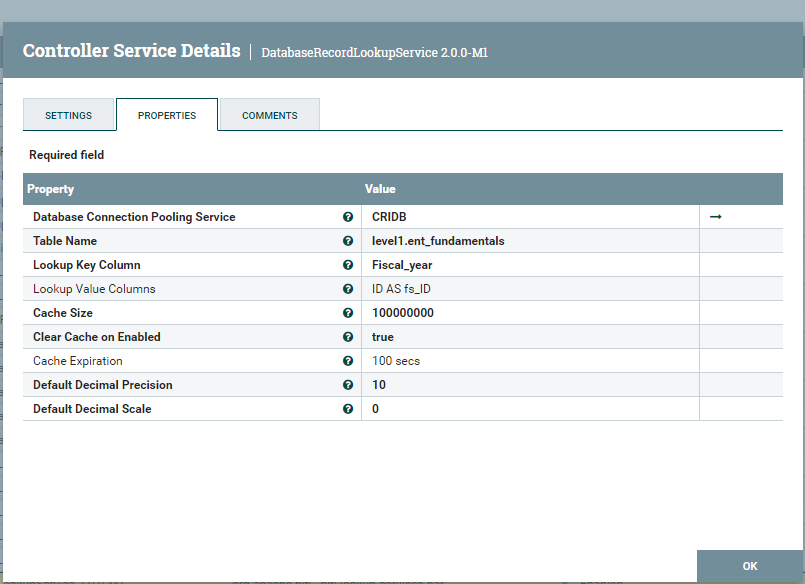Click help icon for Database Connection Pooling Service

pyautogui.click(x=348, y=217)
